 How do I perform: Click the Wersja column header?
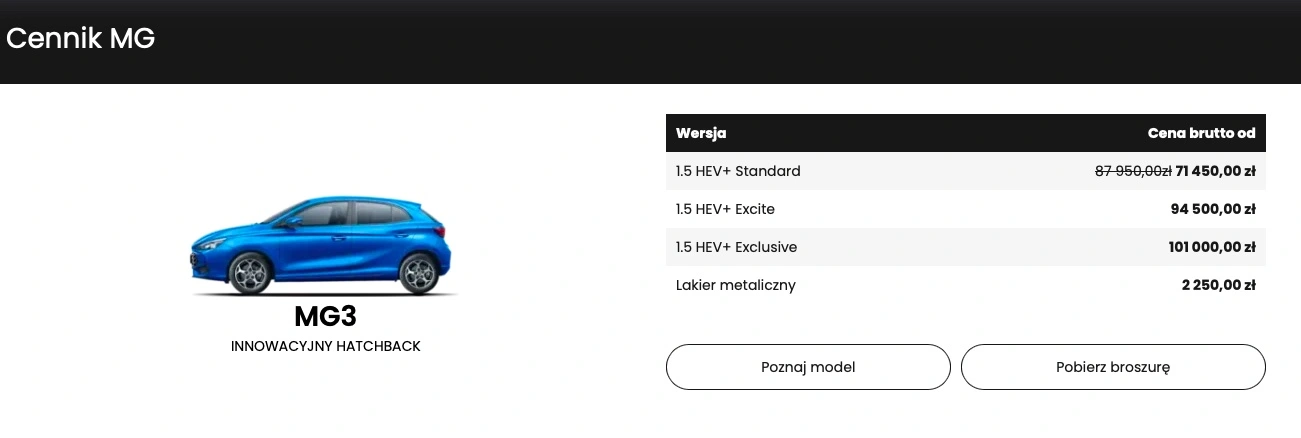[701, 133]
